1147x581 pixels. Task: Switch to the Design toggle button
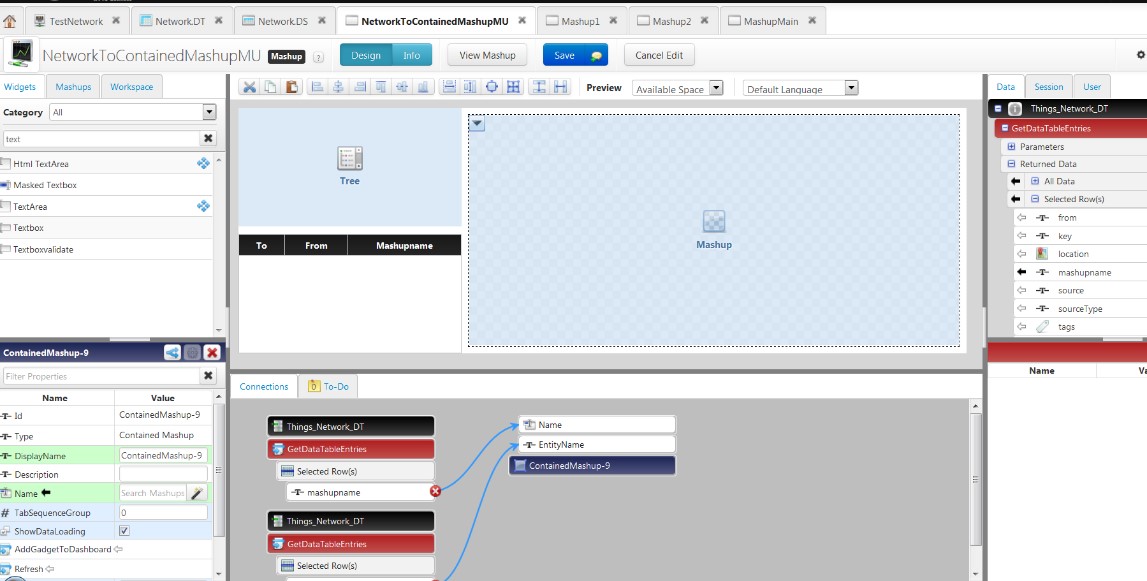pos(365,55)
